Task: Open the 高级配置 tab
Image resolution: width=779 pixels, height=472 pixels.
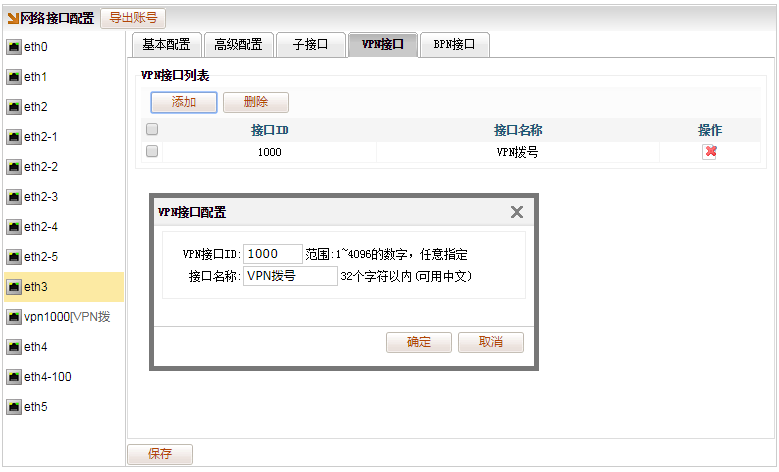Action: click(238, 44)
